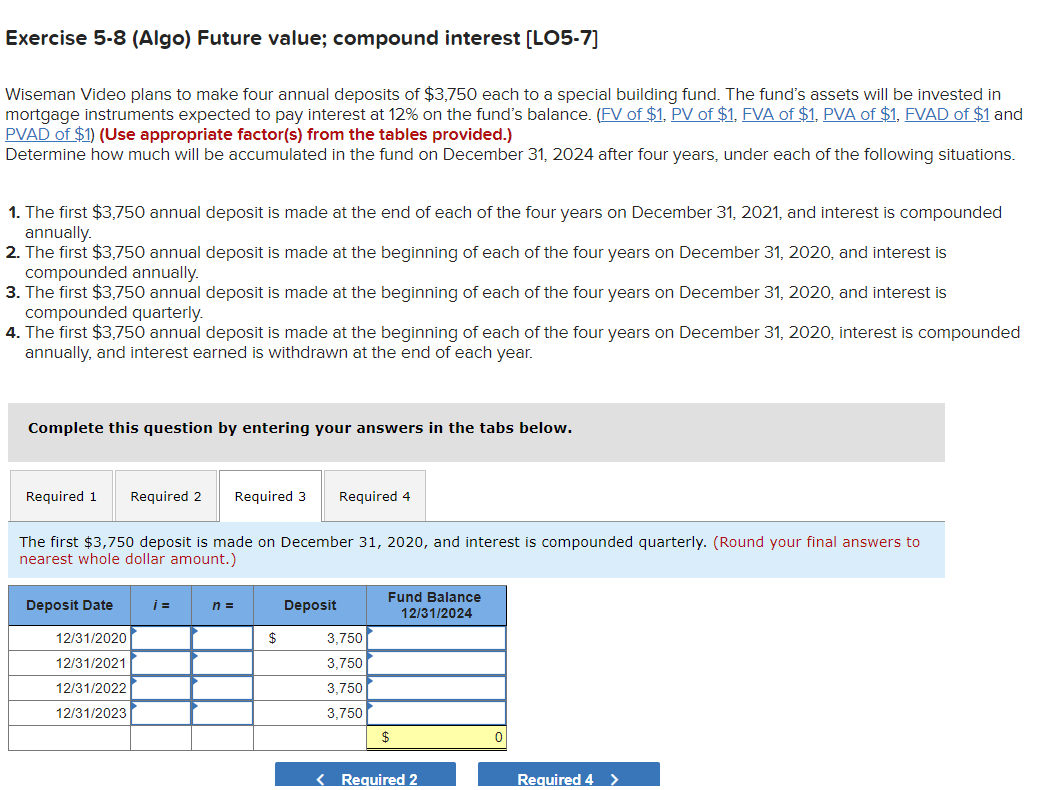Open the PVAD of $1 table link
This screenshot has height=790, width=1049.
47,134
